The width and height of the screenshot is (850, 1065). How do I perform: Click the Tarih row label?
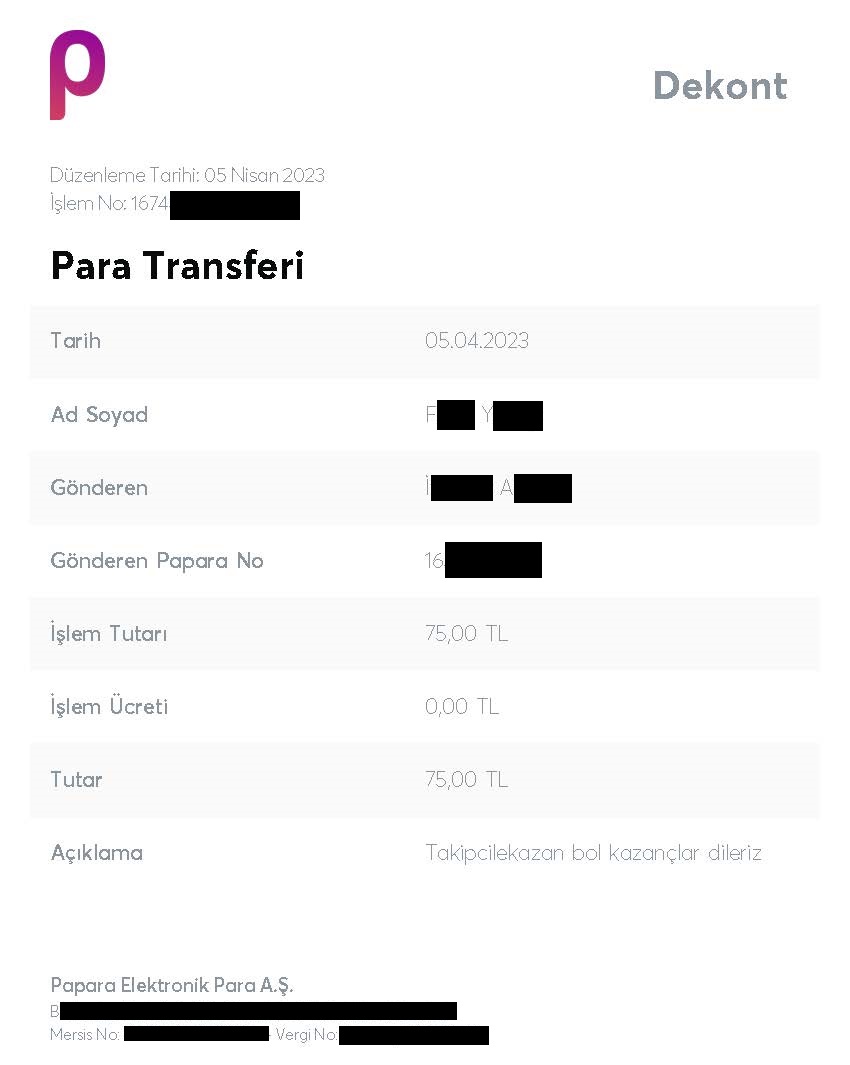[75, 340]
